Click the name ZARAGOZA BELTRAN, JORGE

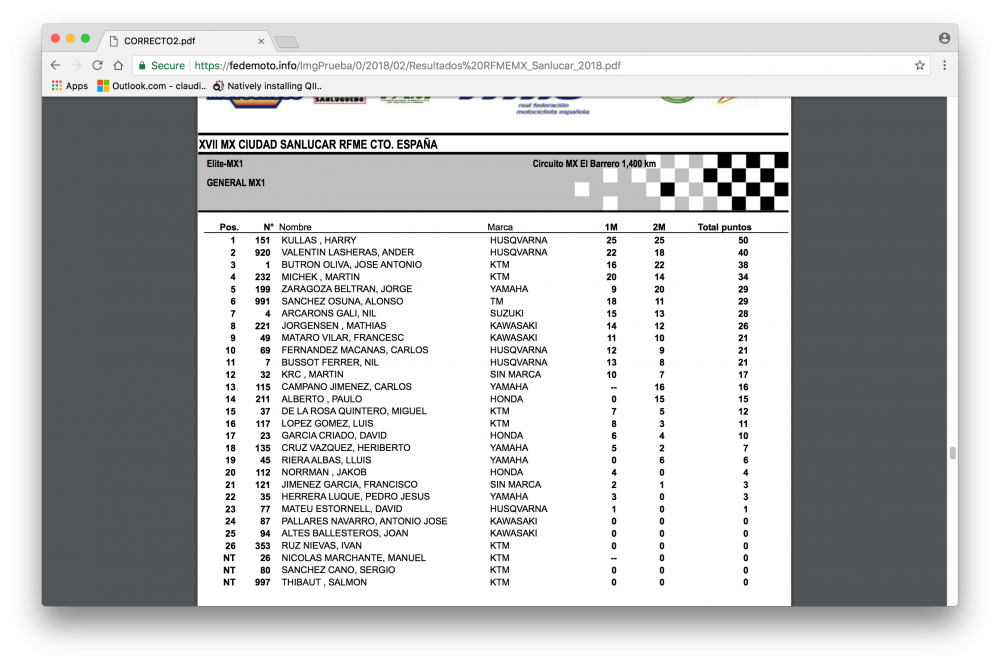pos(346,289)
